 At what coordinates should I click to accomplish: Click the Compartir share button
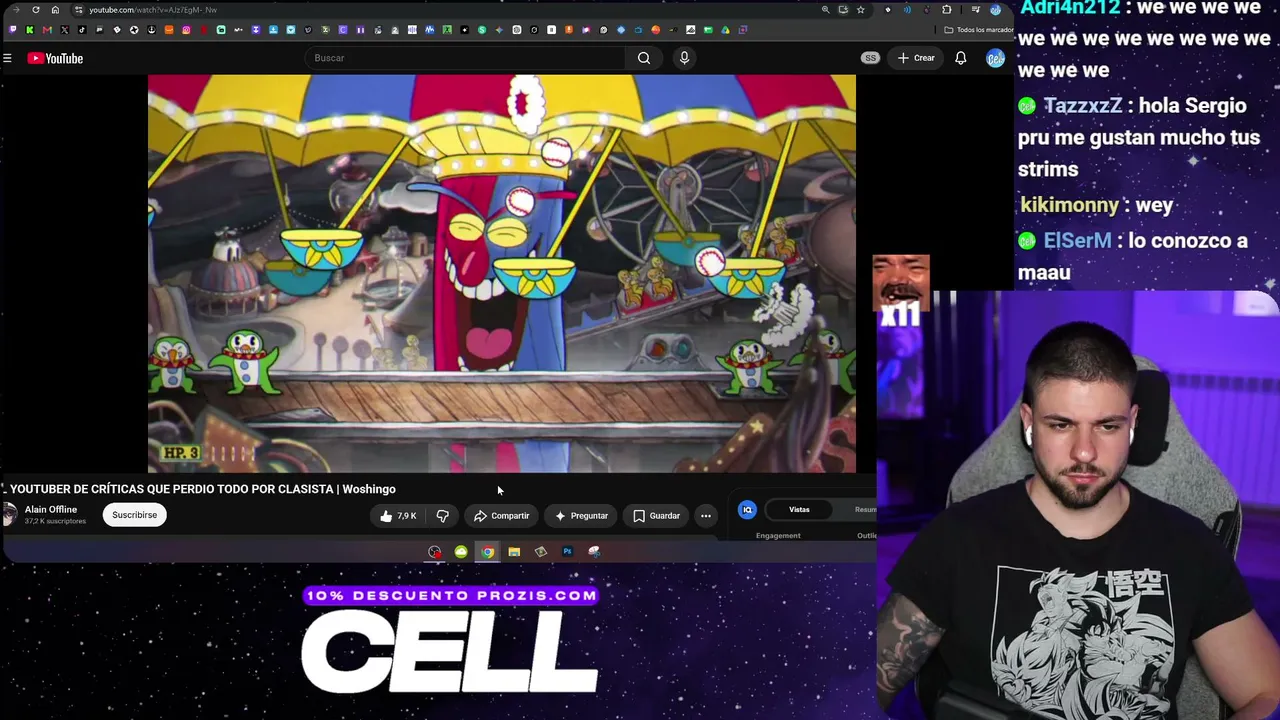coord(502,516)
